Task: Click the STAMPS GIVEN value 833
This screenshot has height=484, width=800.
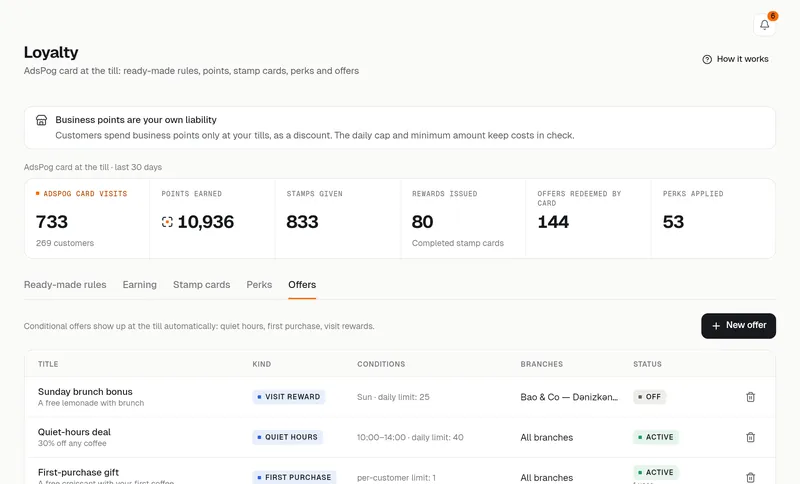Action: tap(302, 222)
